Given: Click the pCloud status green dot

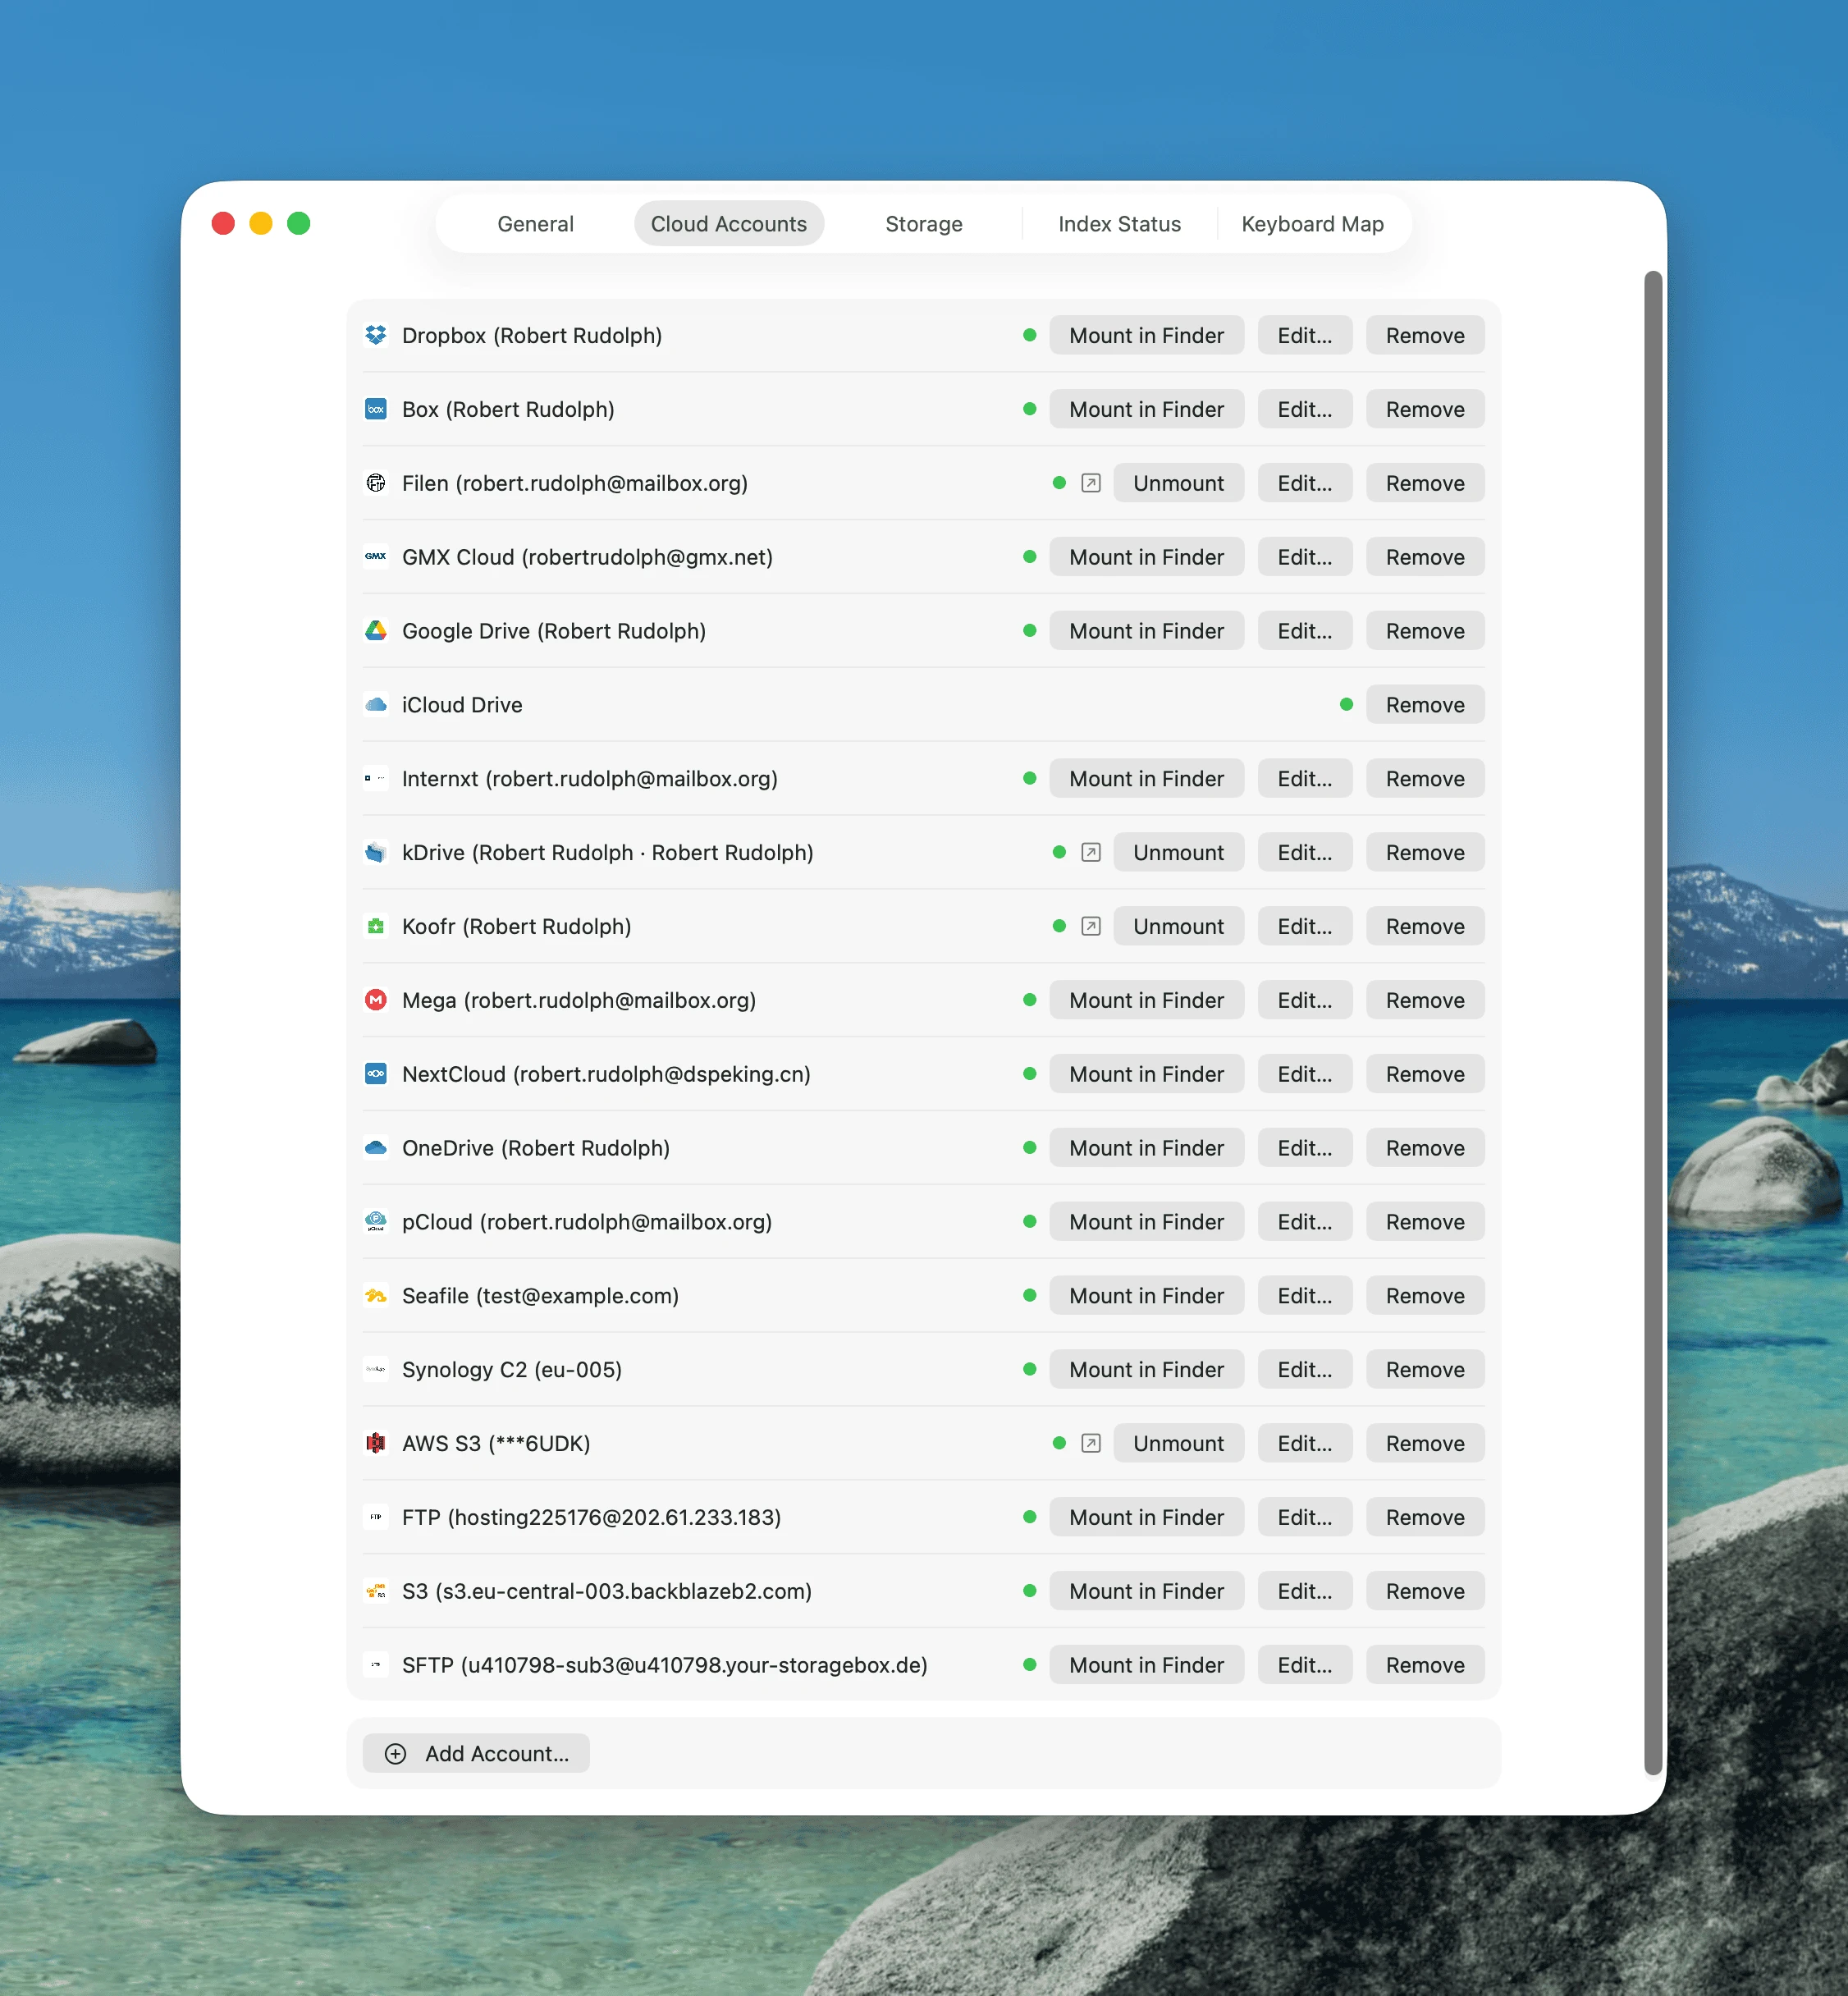Looking at the screenshot, I should tap(1029, 1222).
